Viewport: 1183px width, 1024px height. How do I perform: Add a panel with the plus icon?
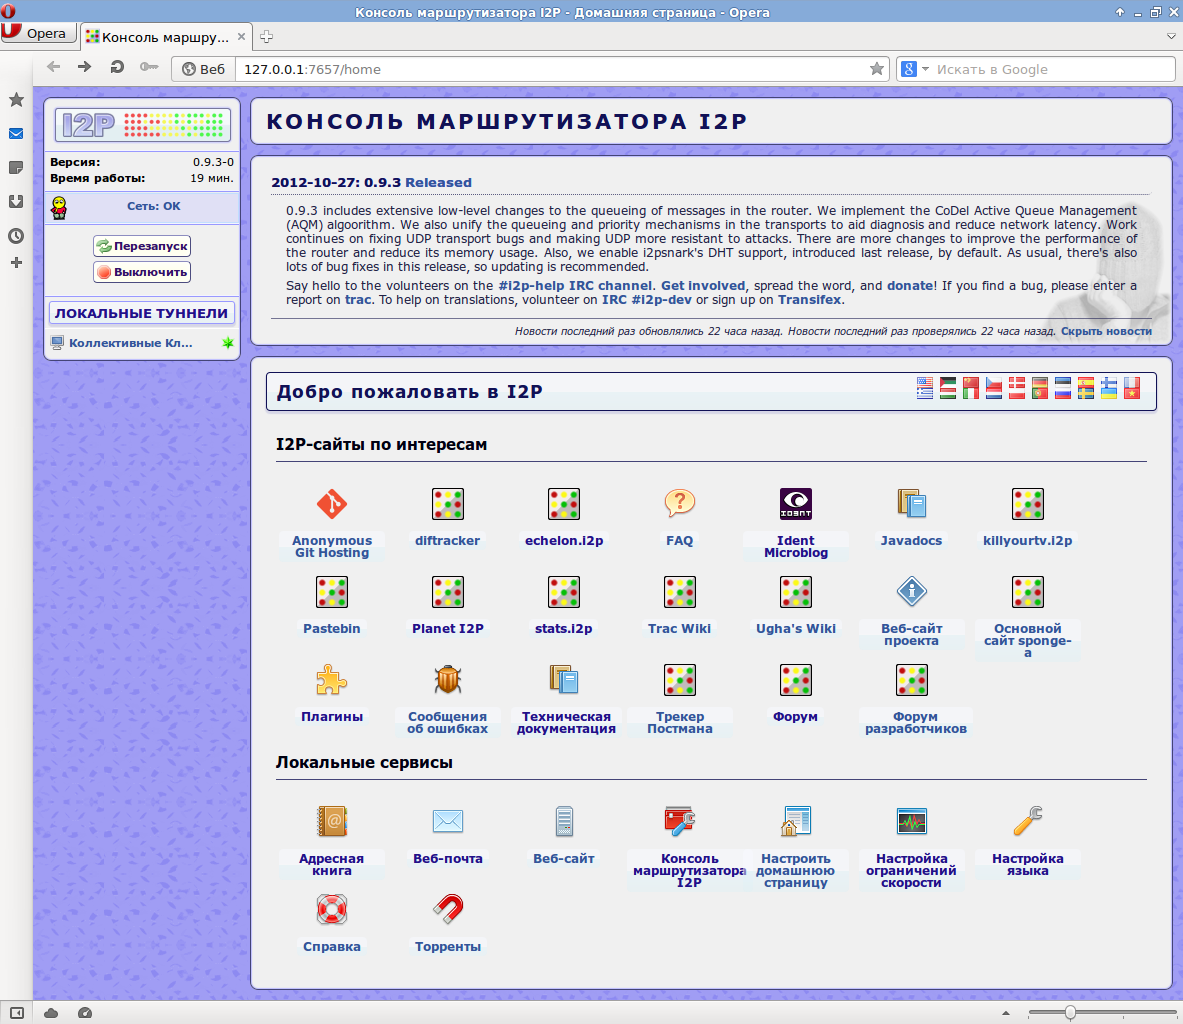coord(16,263)
